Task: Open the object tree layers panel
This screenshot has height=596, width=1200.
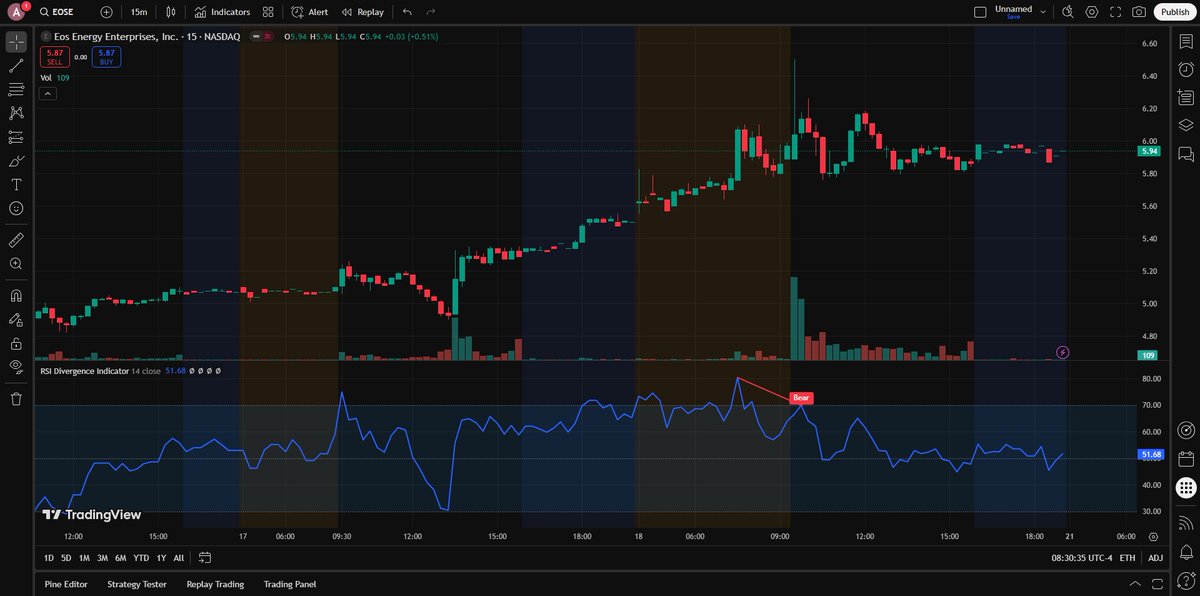Action: (1186, 125)
